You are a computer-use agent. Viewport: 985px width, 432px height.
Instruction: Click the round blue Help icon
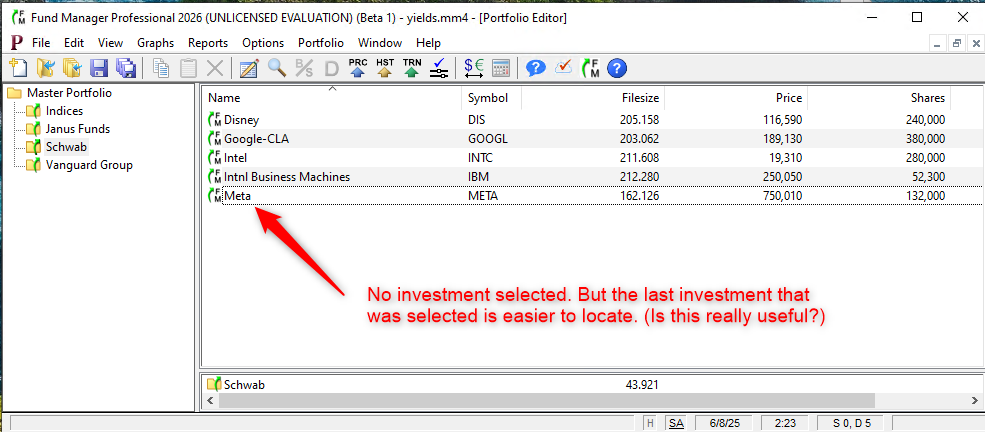[618, 68]
